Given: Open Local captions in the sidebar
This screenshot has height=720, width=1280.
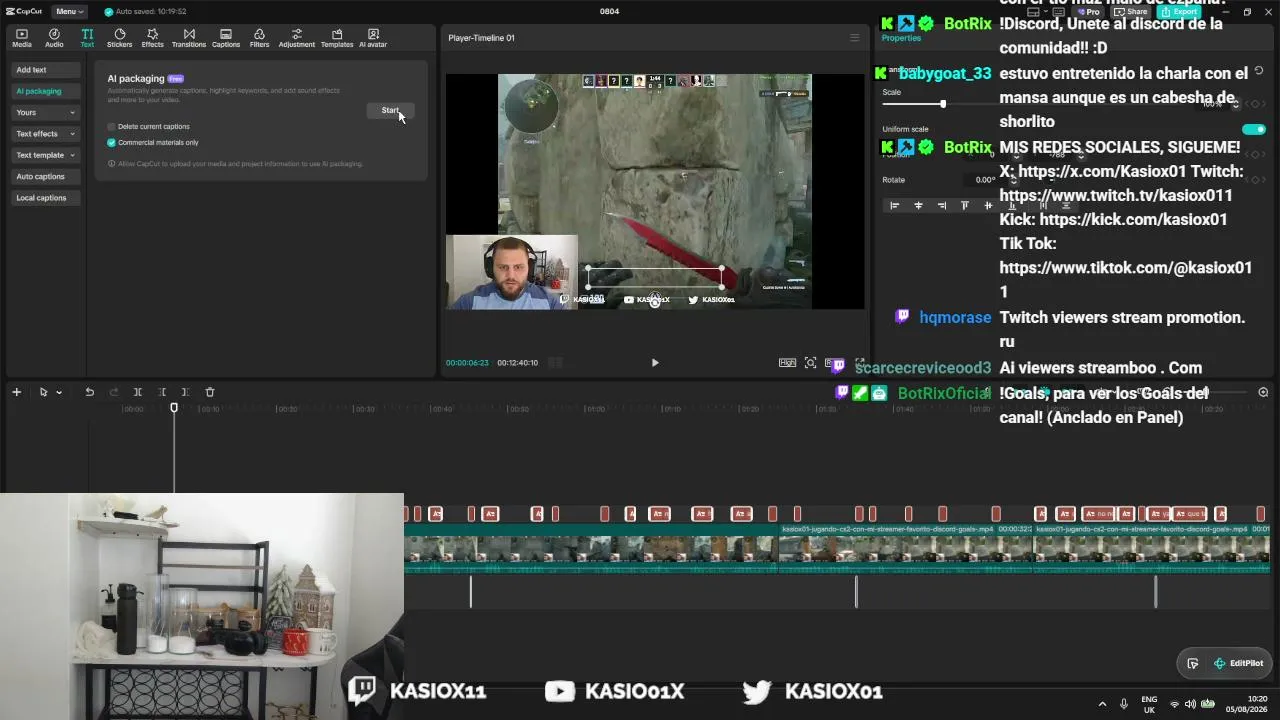Looking at the screenshot, I should [45, 198].
